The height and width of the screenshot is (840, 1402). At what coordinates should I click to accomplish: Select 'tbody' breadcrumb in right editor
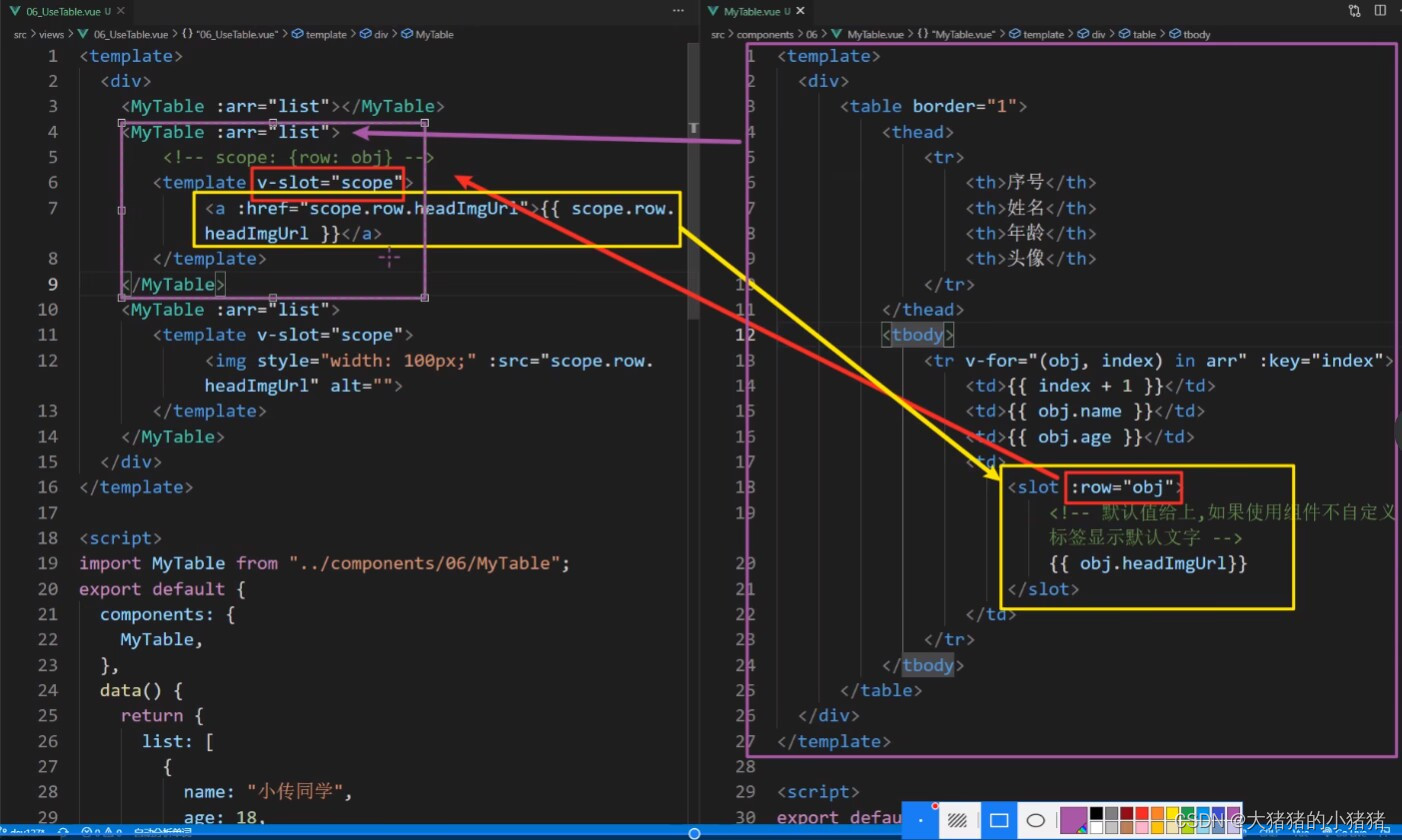click(1190, 34)
